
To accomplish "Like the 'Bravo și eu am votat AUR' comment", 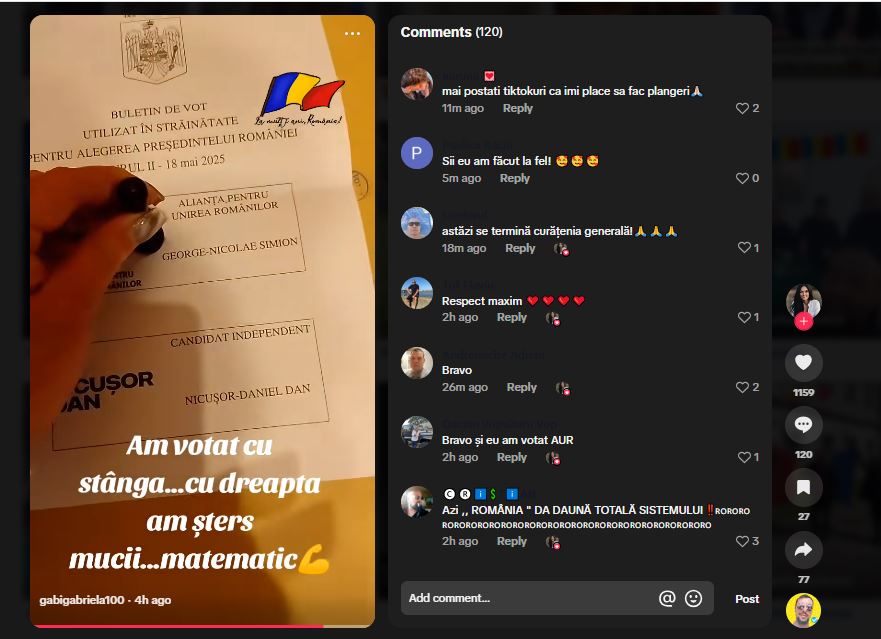I will click(748, 457).
